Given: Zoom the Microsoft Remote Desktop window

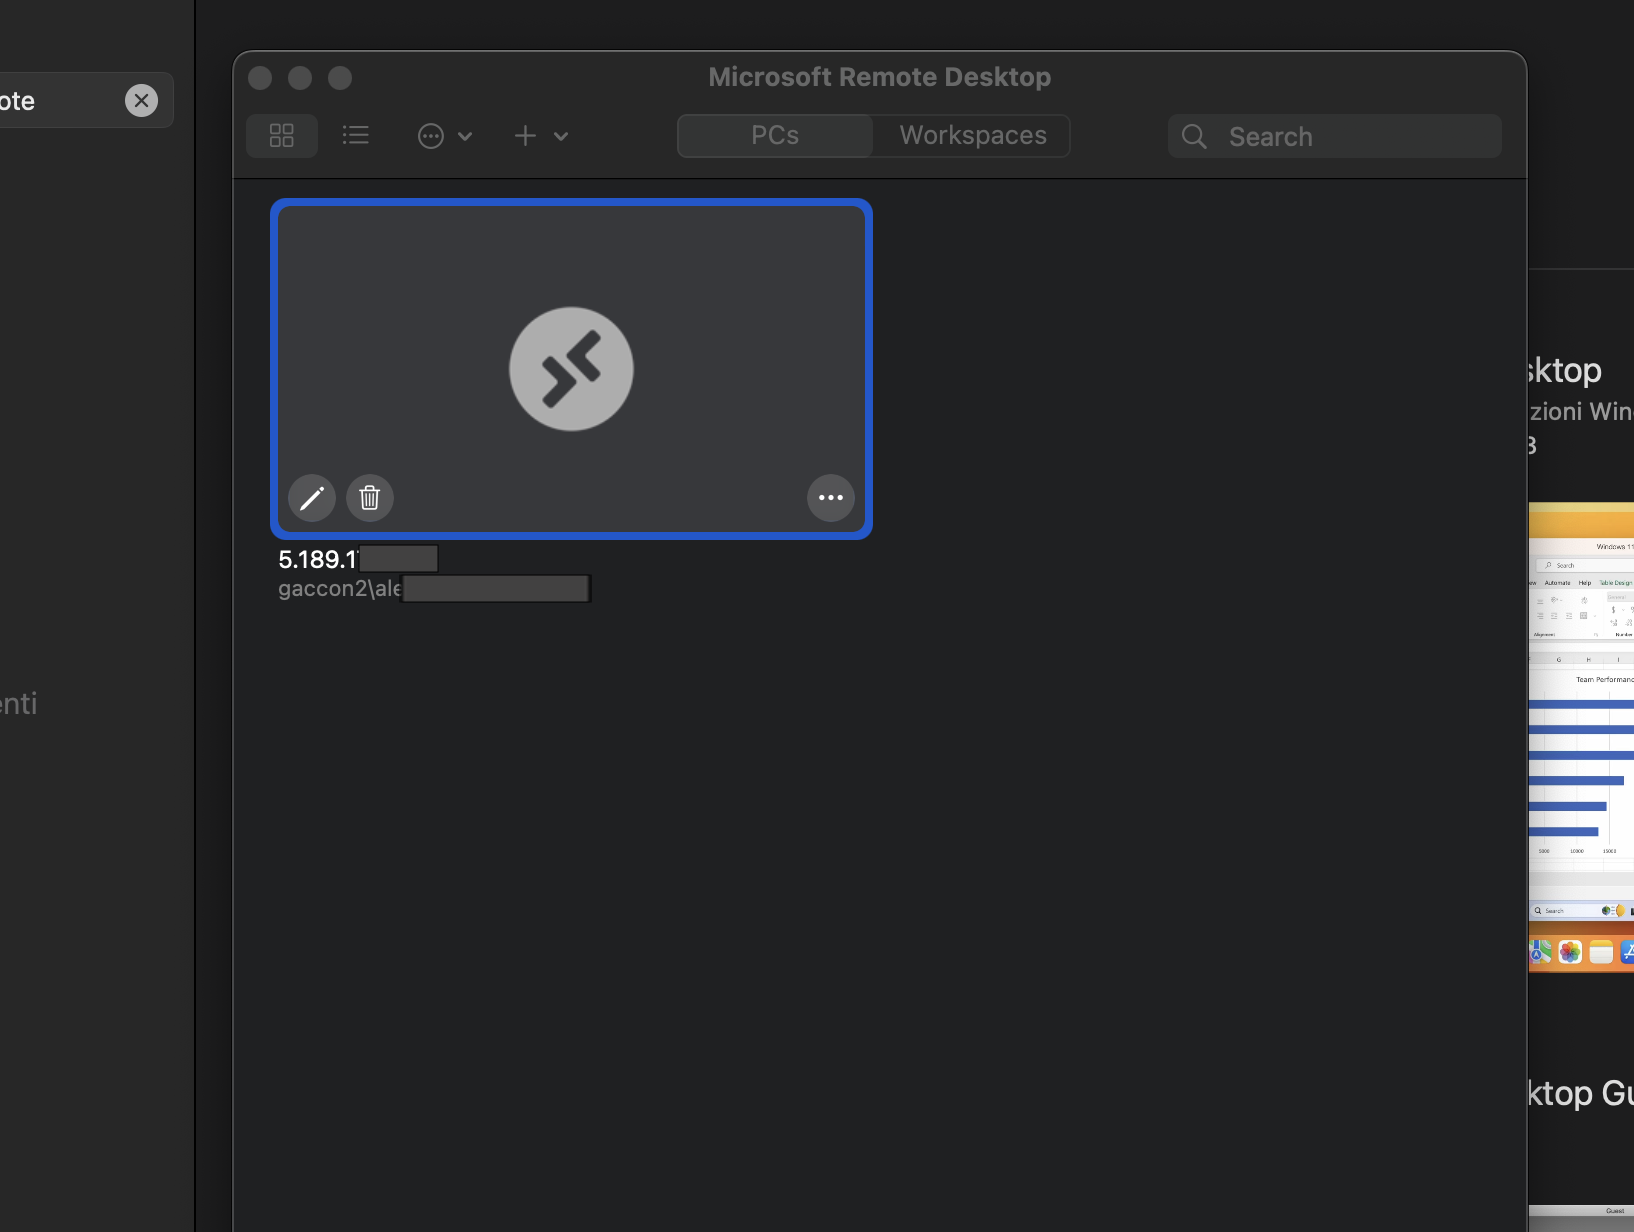Looking at the screenshot, I should pos(340,78).
